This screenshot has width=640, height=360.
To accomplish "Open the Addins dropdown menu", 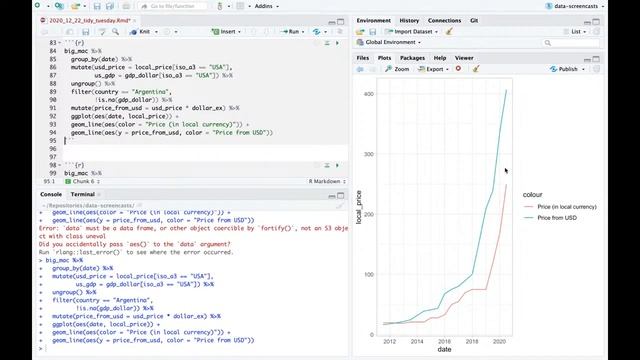I will 267,6.
